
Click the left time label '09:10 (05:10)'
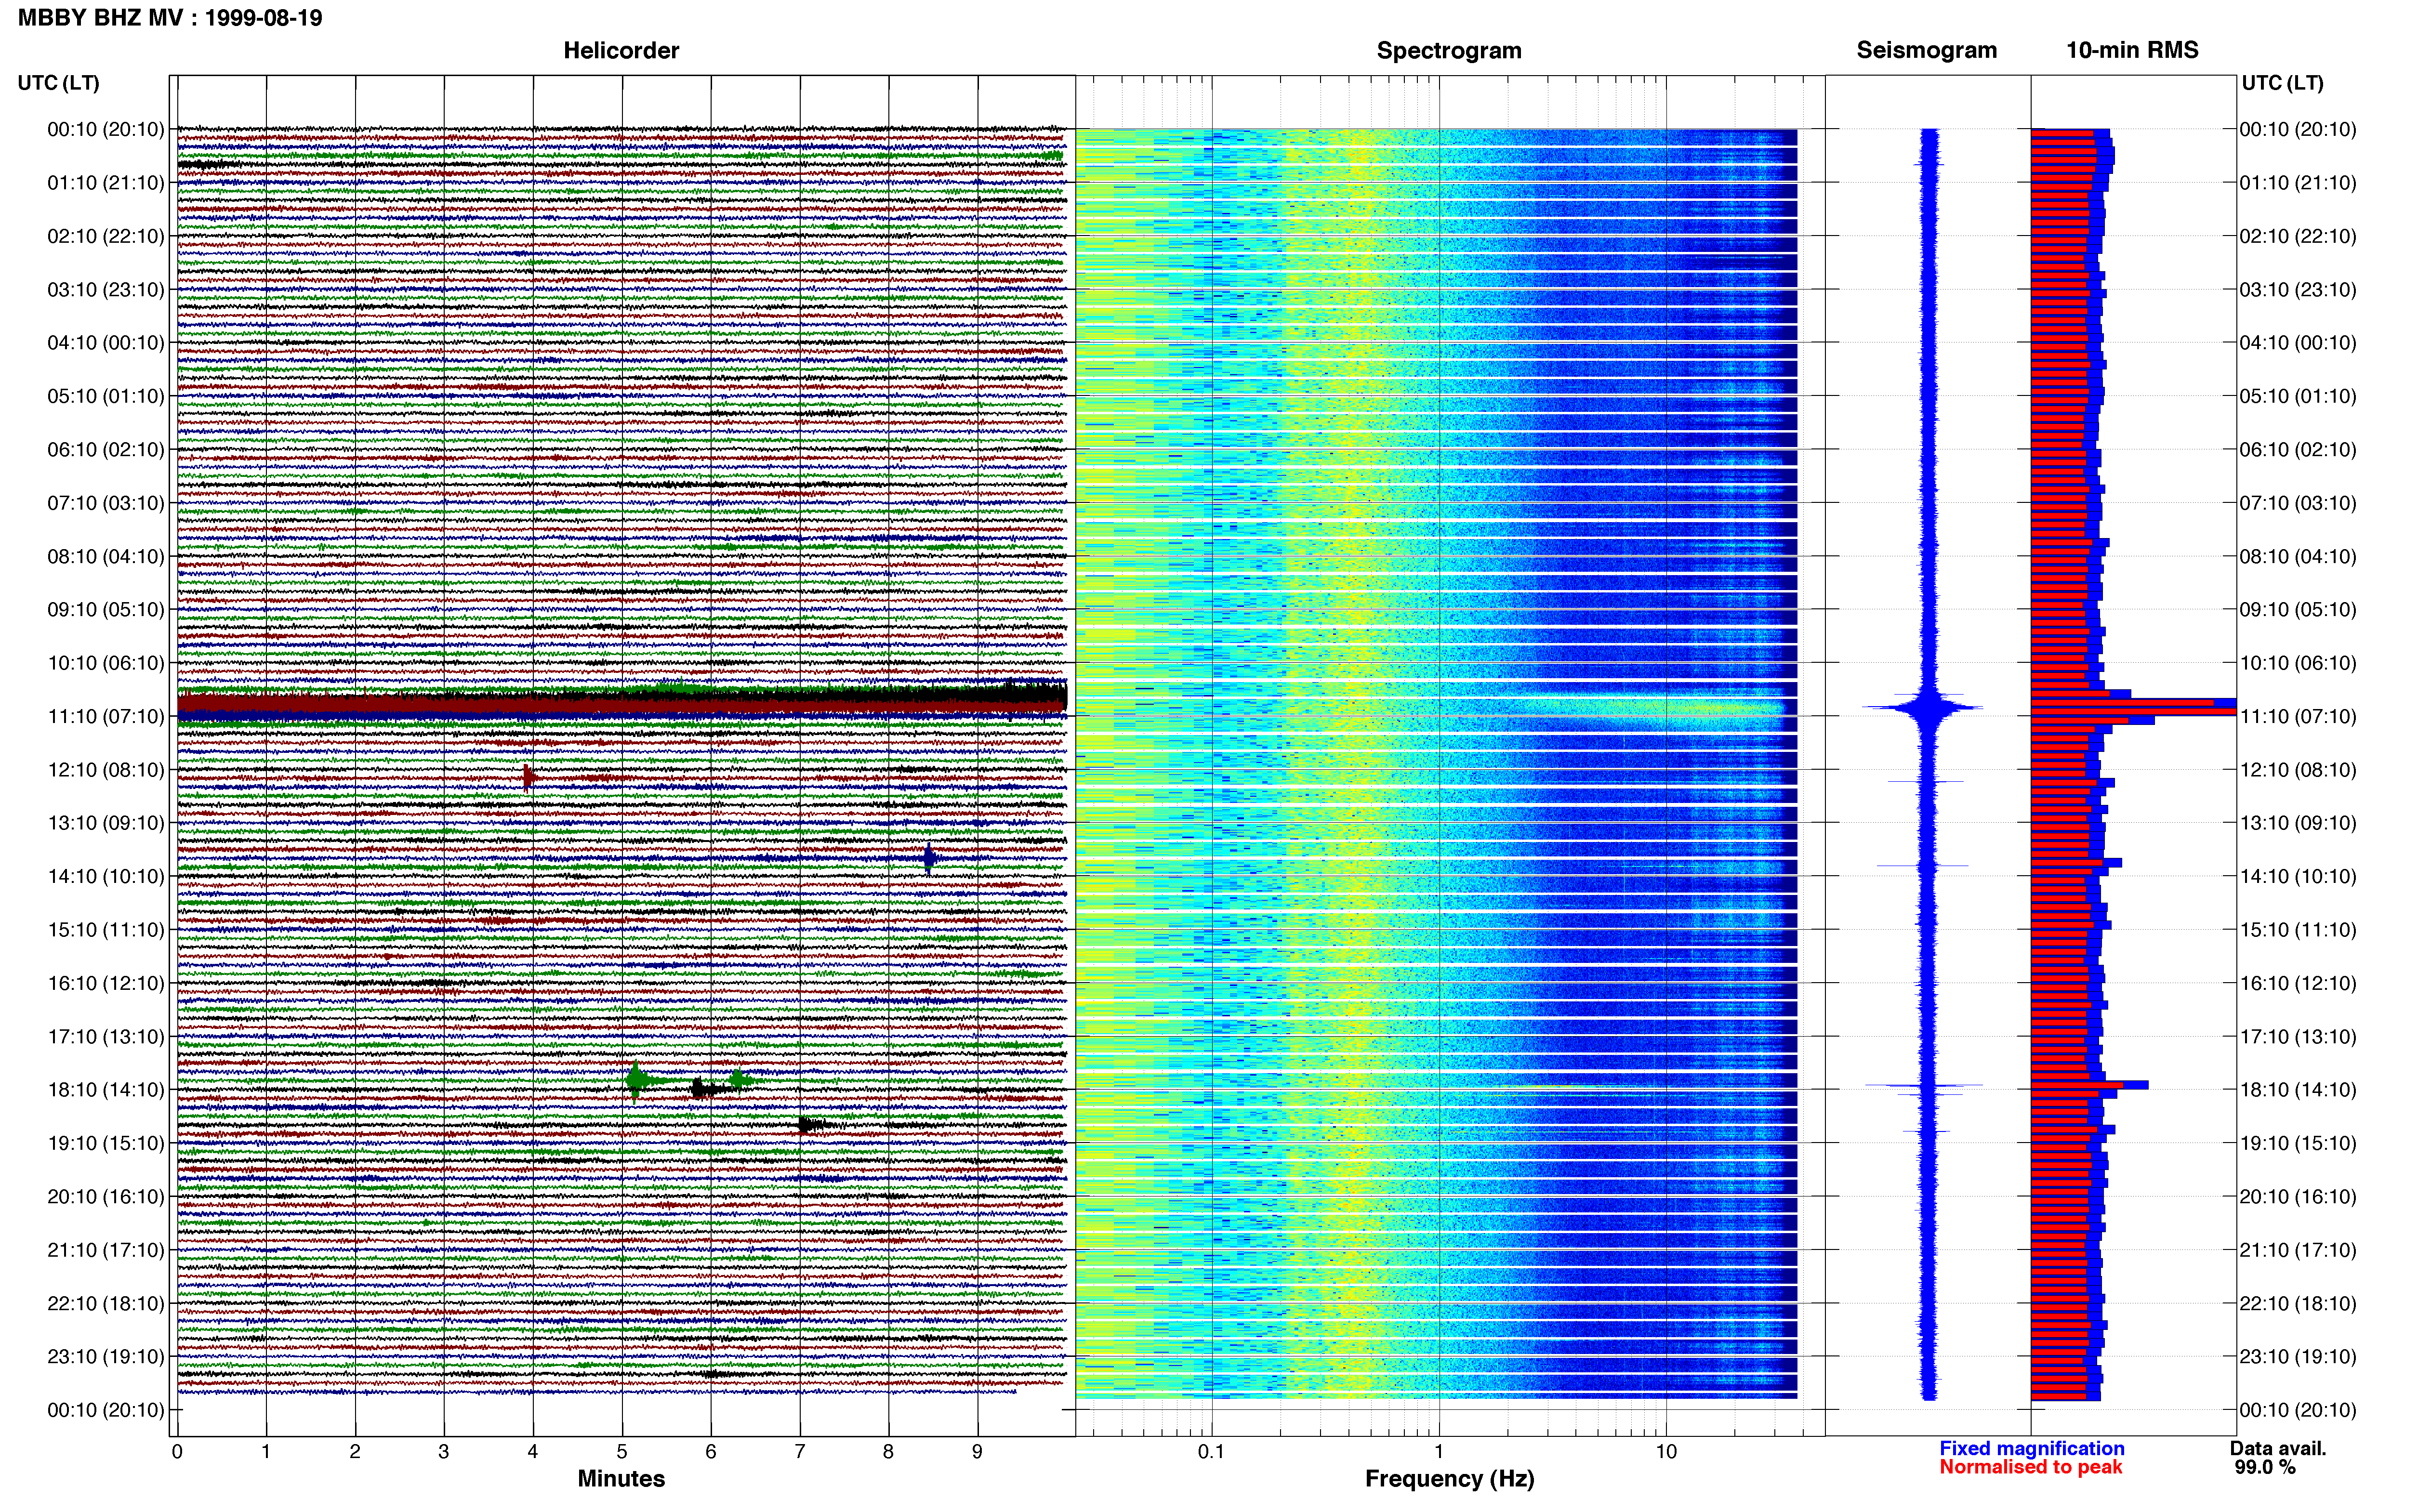(106, 610)
